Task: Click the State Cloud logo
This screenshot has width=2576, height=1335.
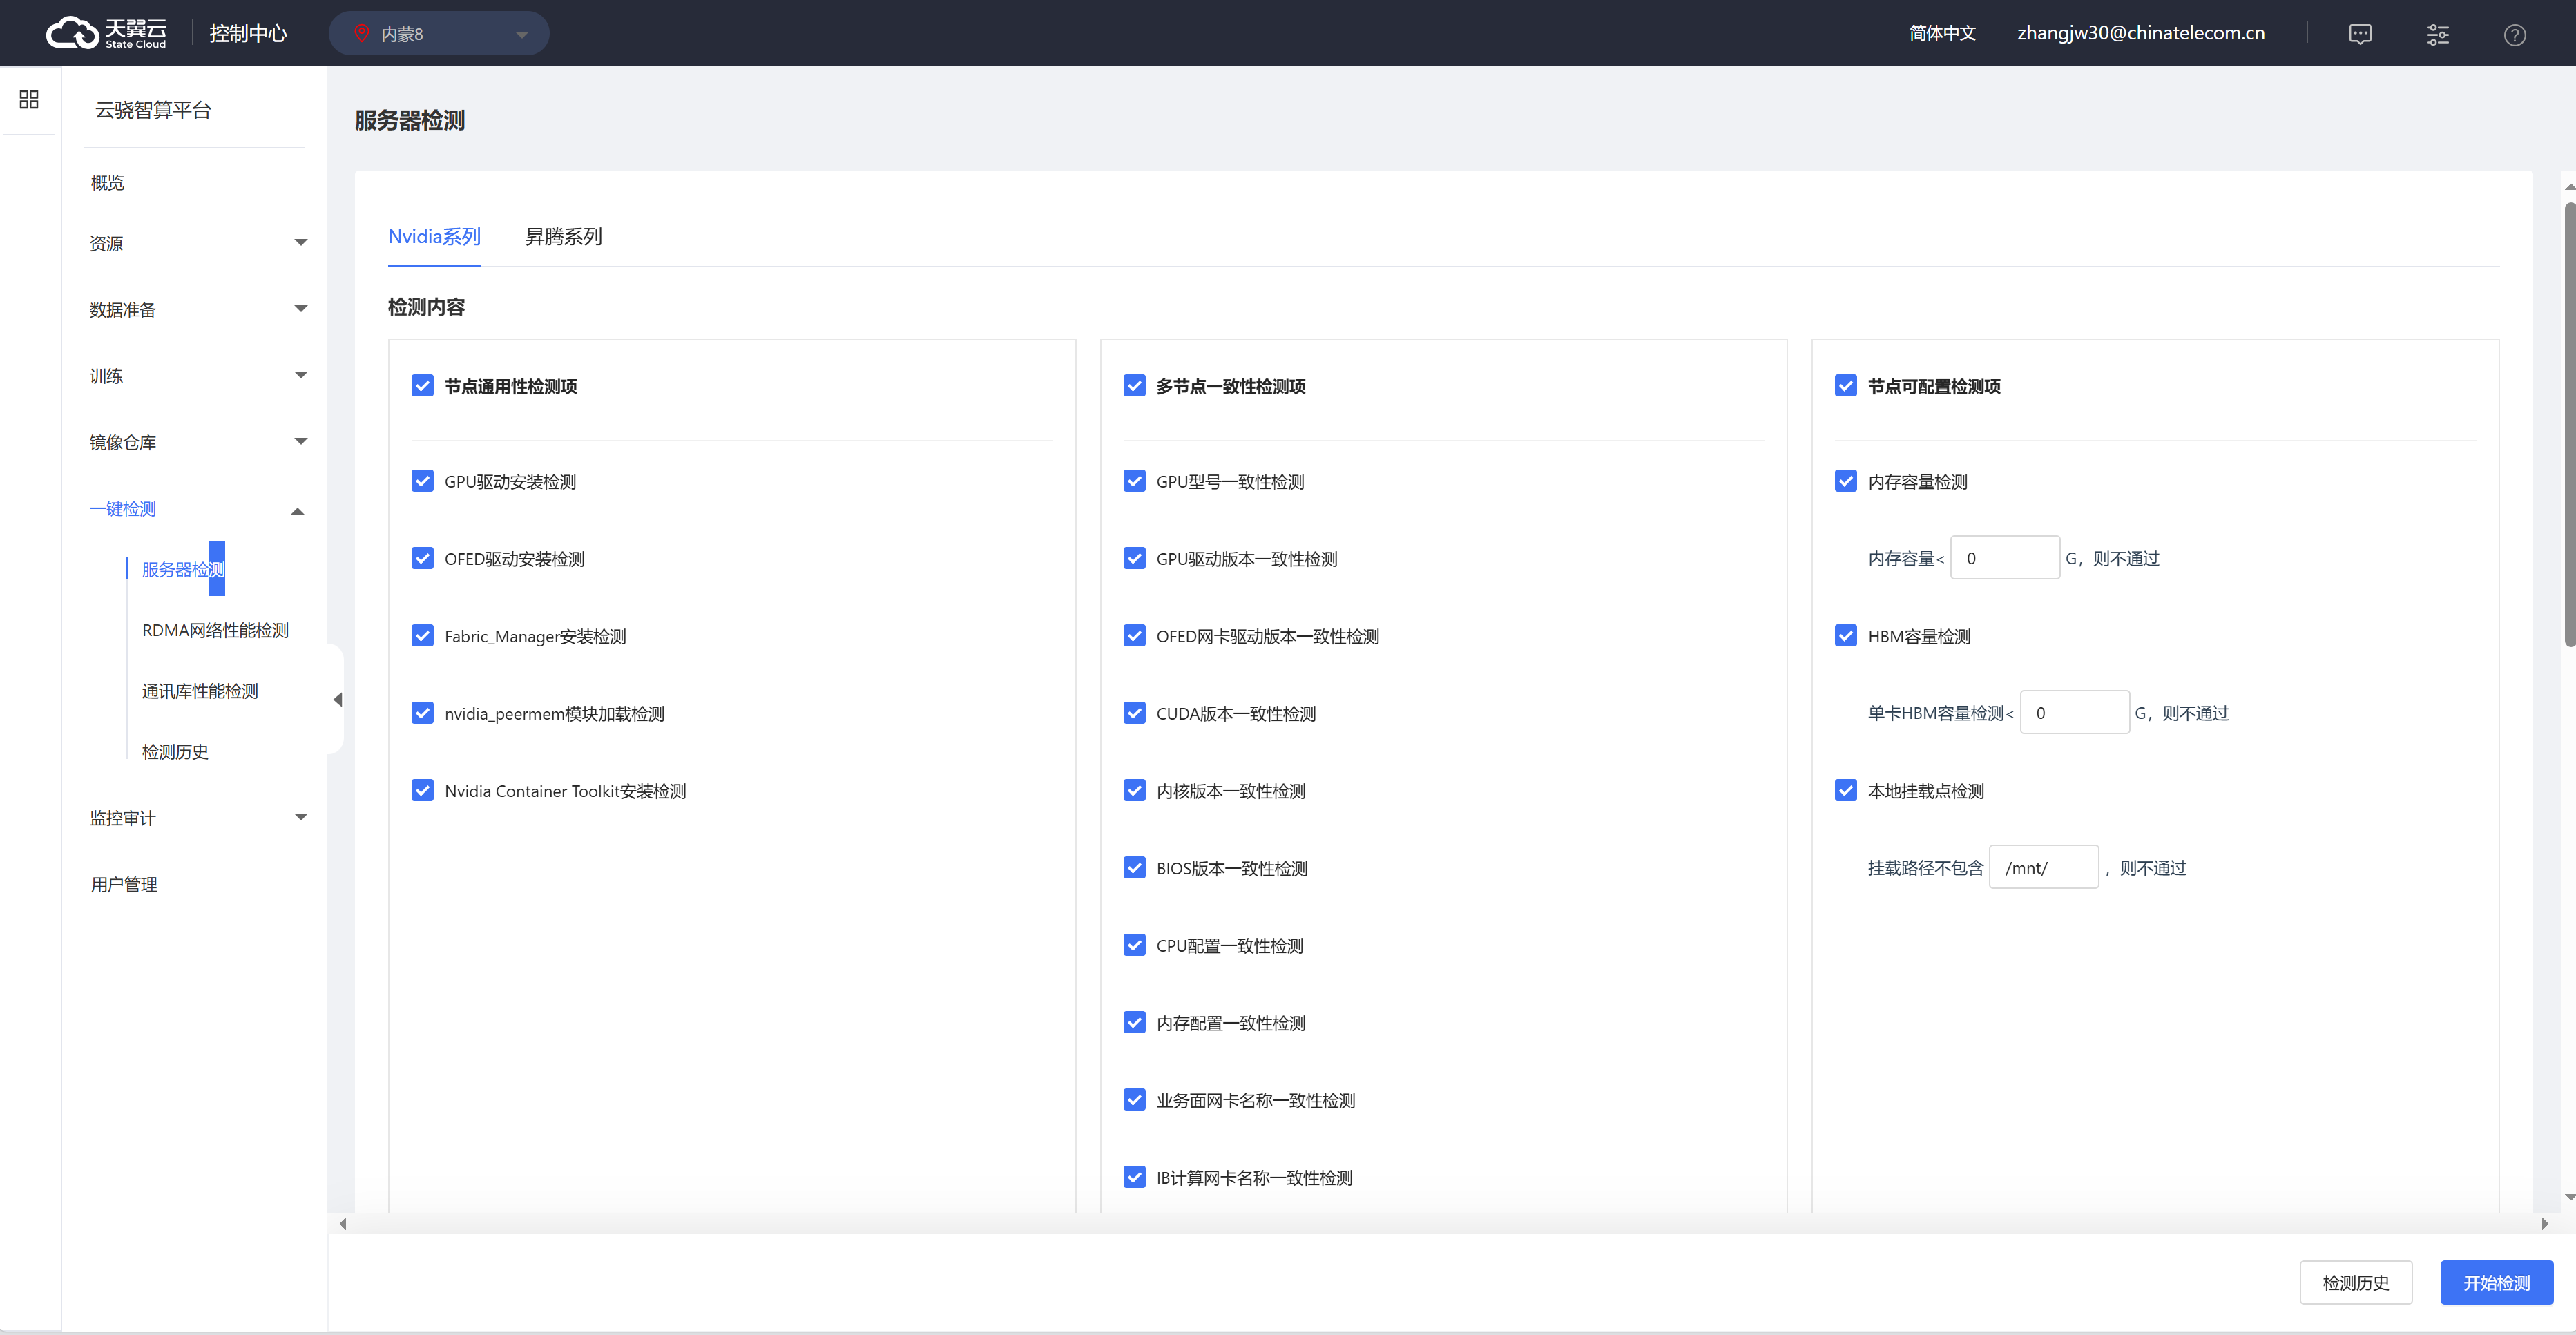Action: (x=107, y=33)
